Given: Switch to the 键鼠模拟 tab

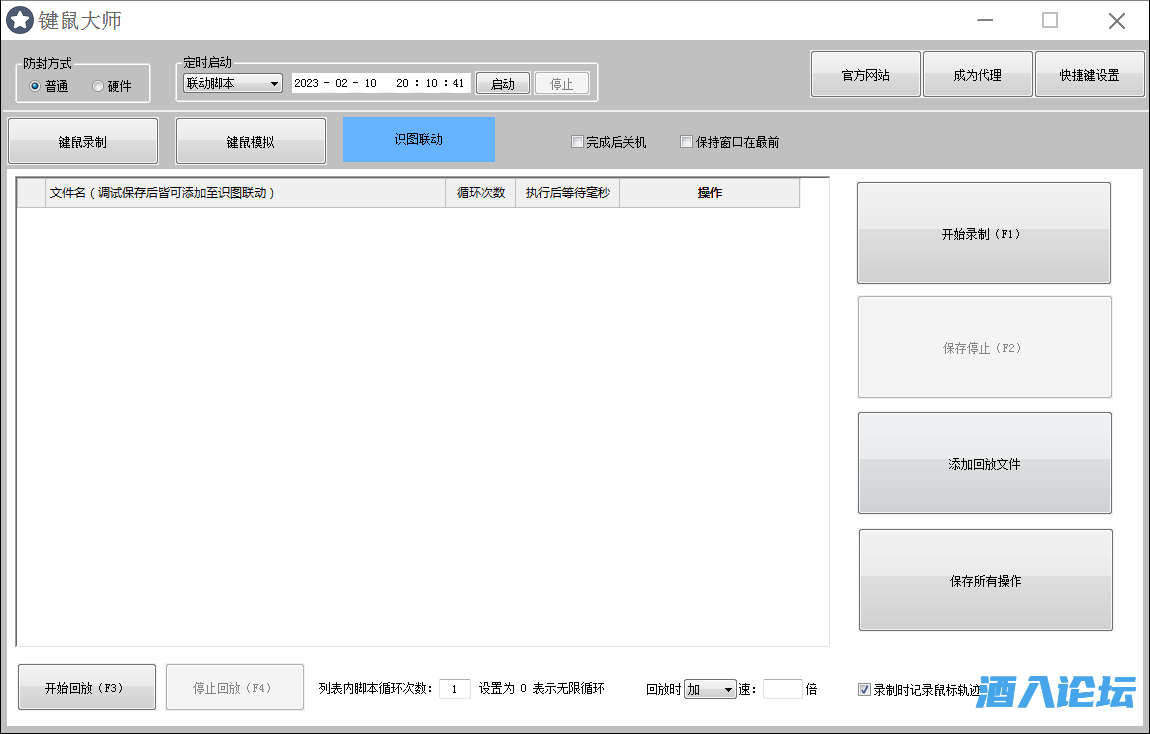Looking at the screenshot, I should pyautogui.click(x=251, y=141).
